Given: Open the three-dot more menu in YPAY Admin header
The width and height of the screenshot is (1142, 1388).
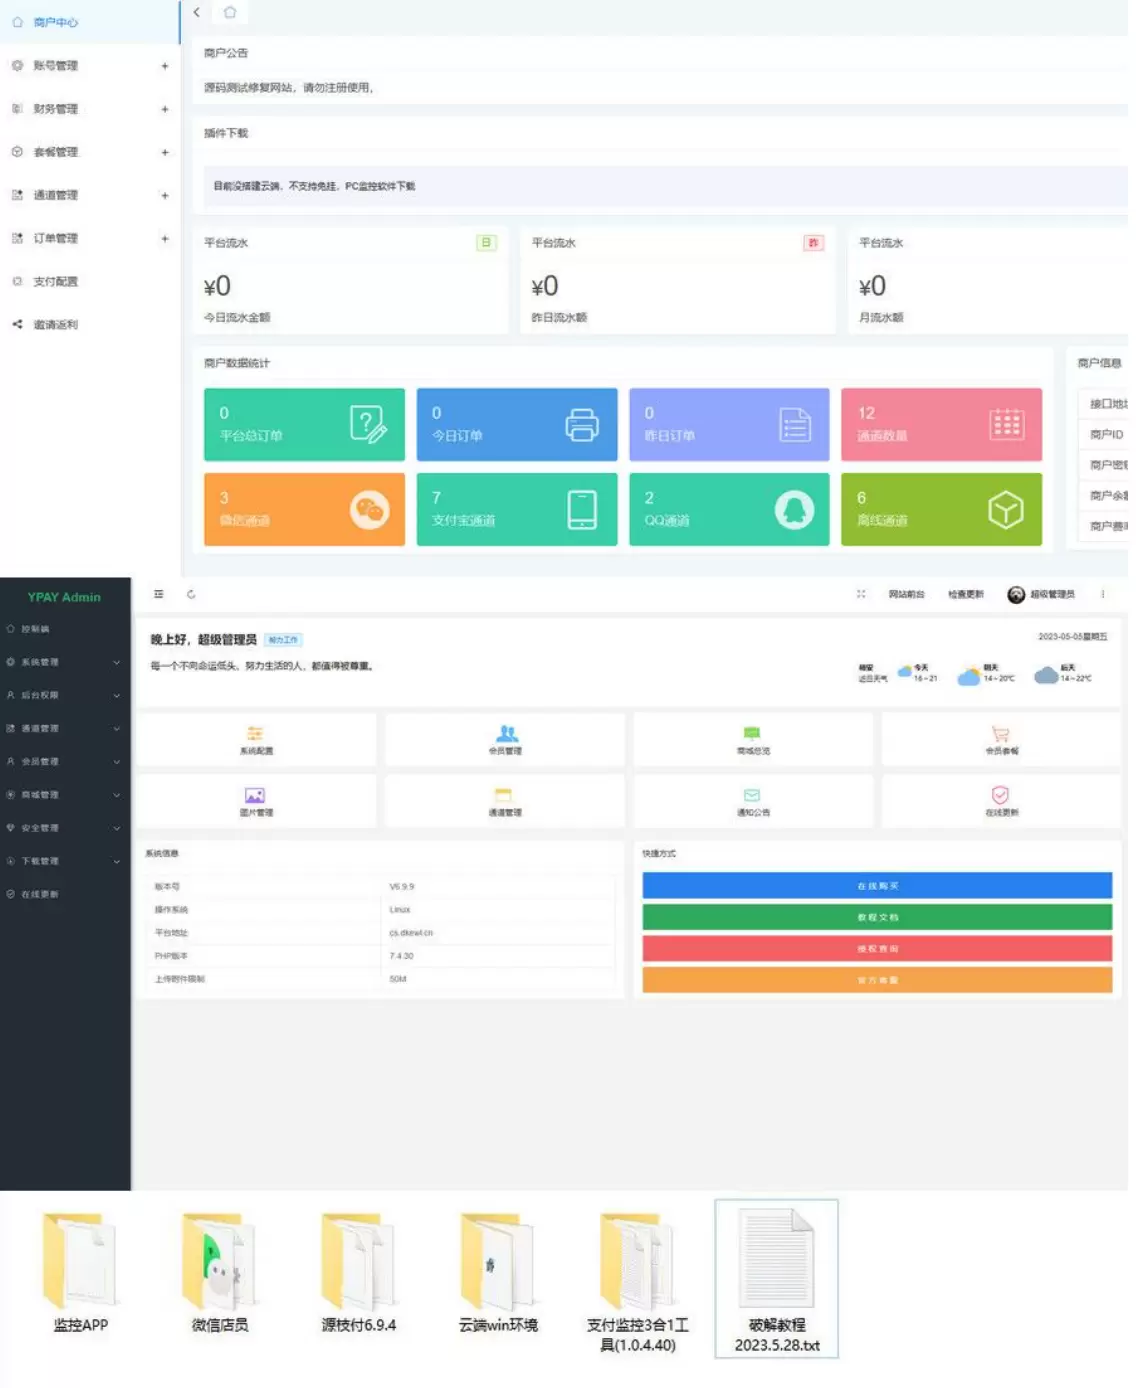Looking at the screenshot, I should tap(1103, 595).
